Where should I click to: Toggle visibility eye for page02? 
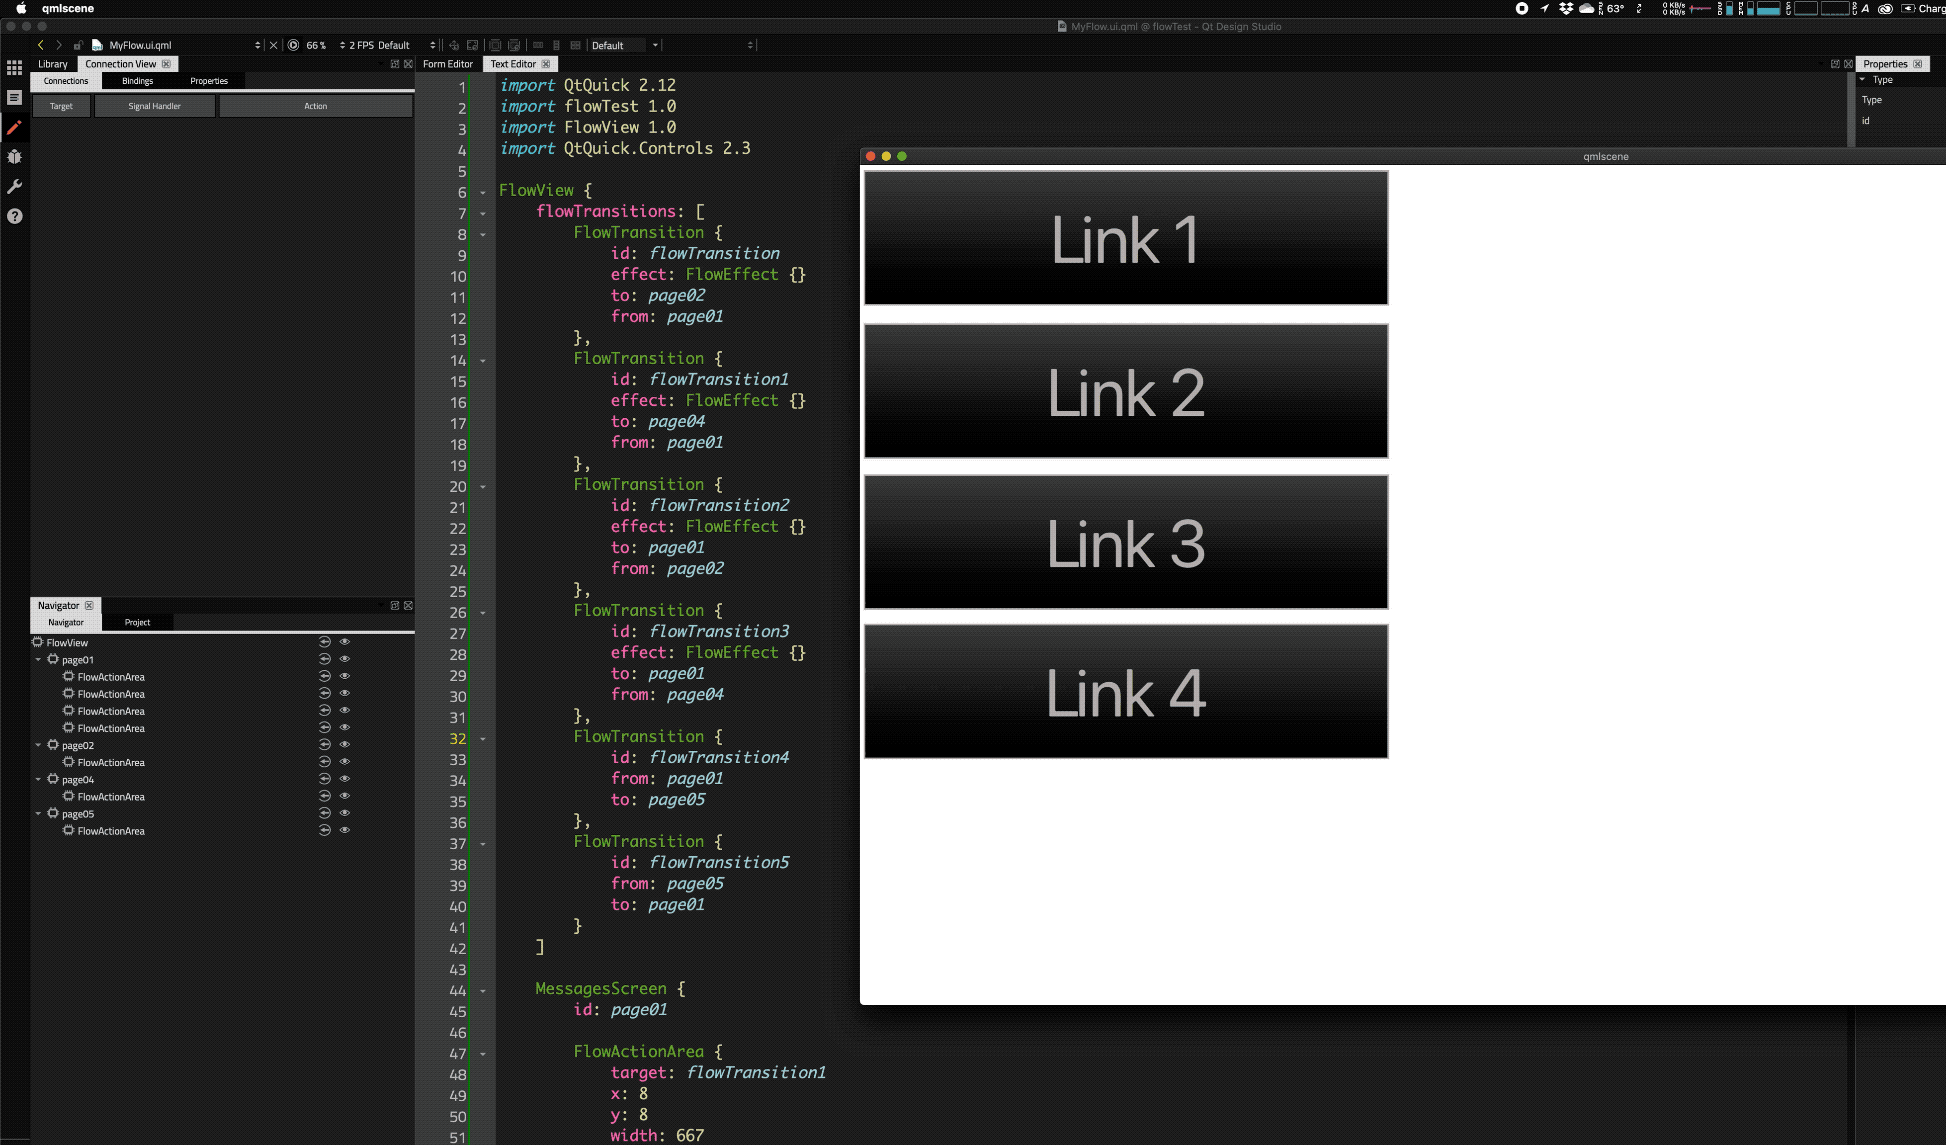pyautogui.click(x=345, y=745)
